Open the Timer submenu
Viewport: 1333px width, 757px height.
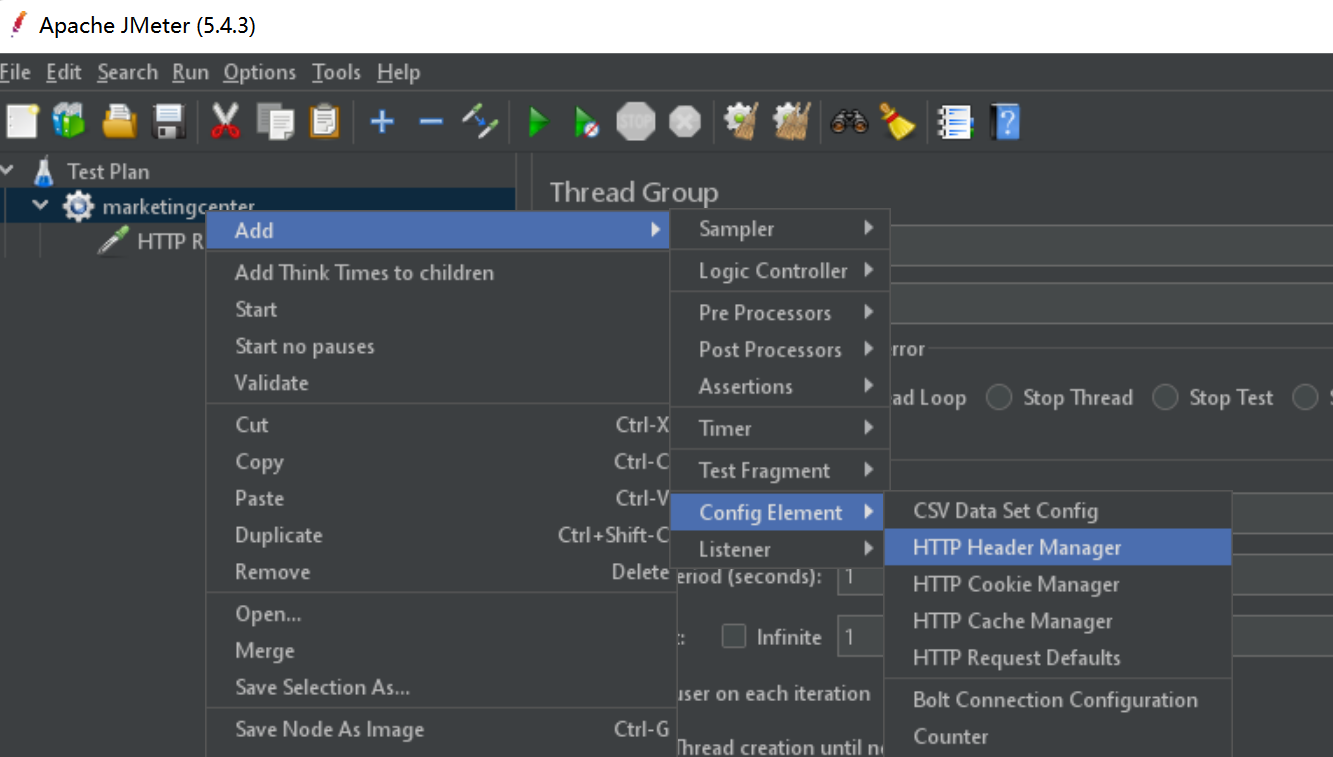(780, 429)
